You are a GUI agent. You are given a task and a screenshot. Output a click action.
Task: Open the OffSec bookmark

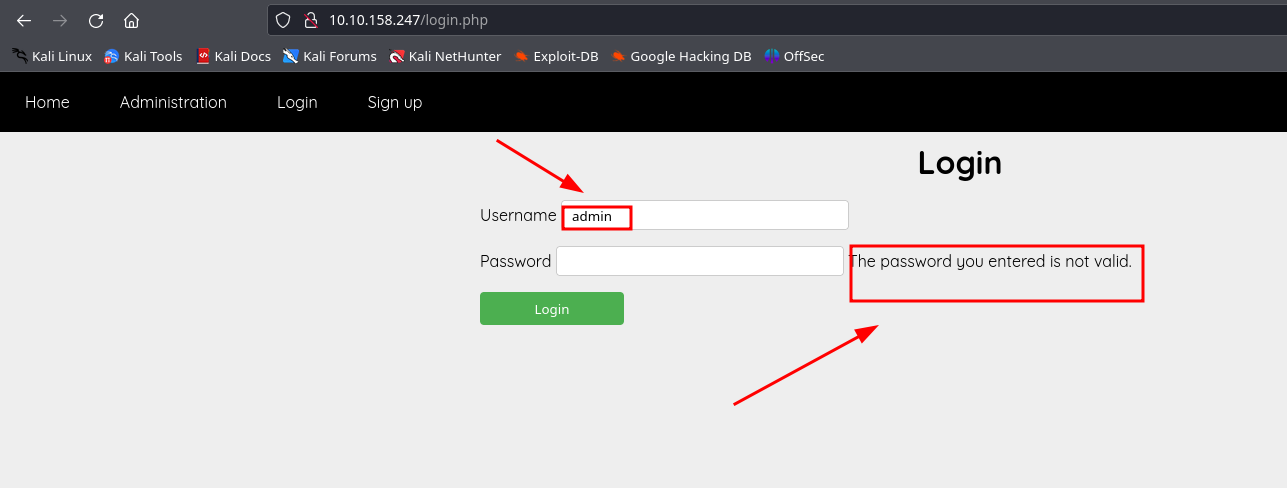coord(794,56)
